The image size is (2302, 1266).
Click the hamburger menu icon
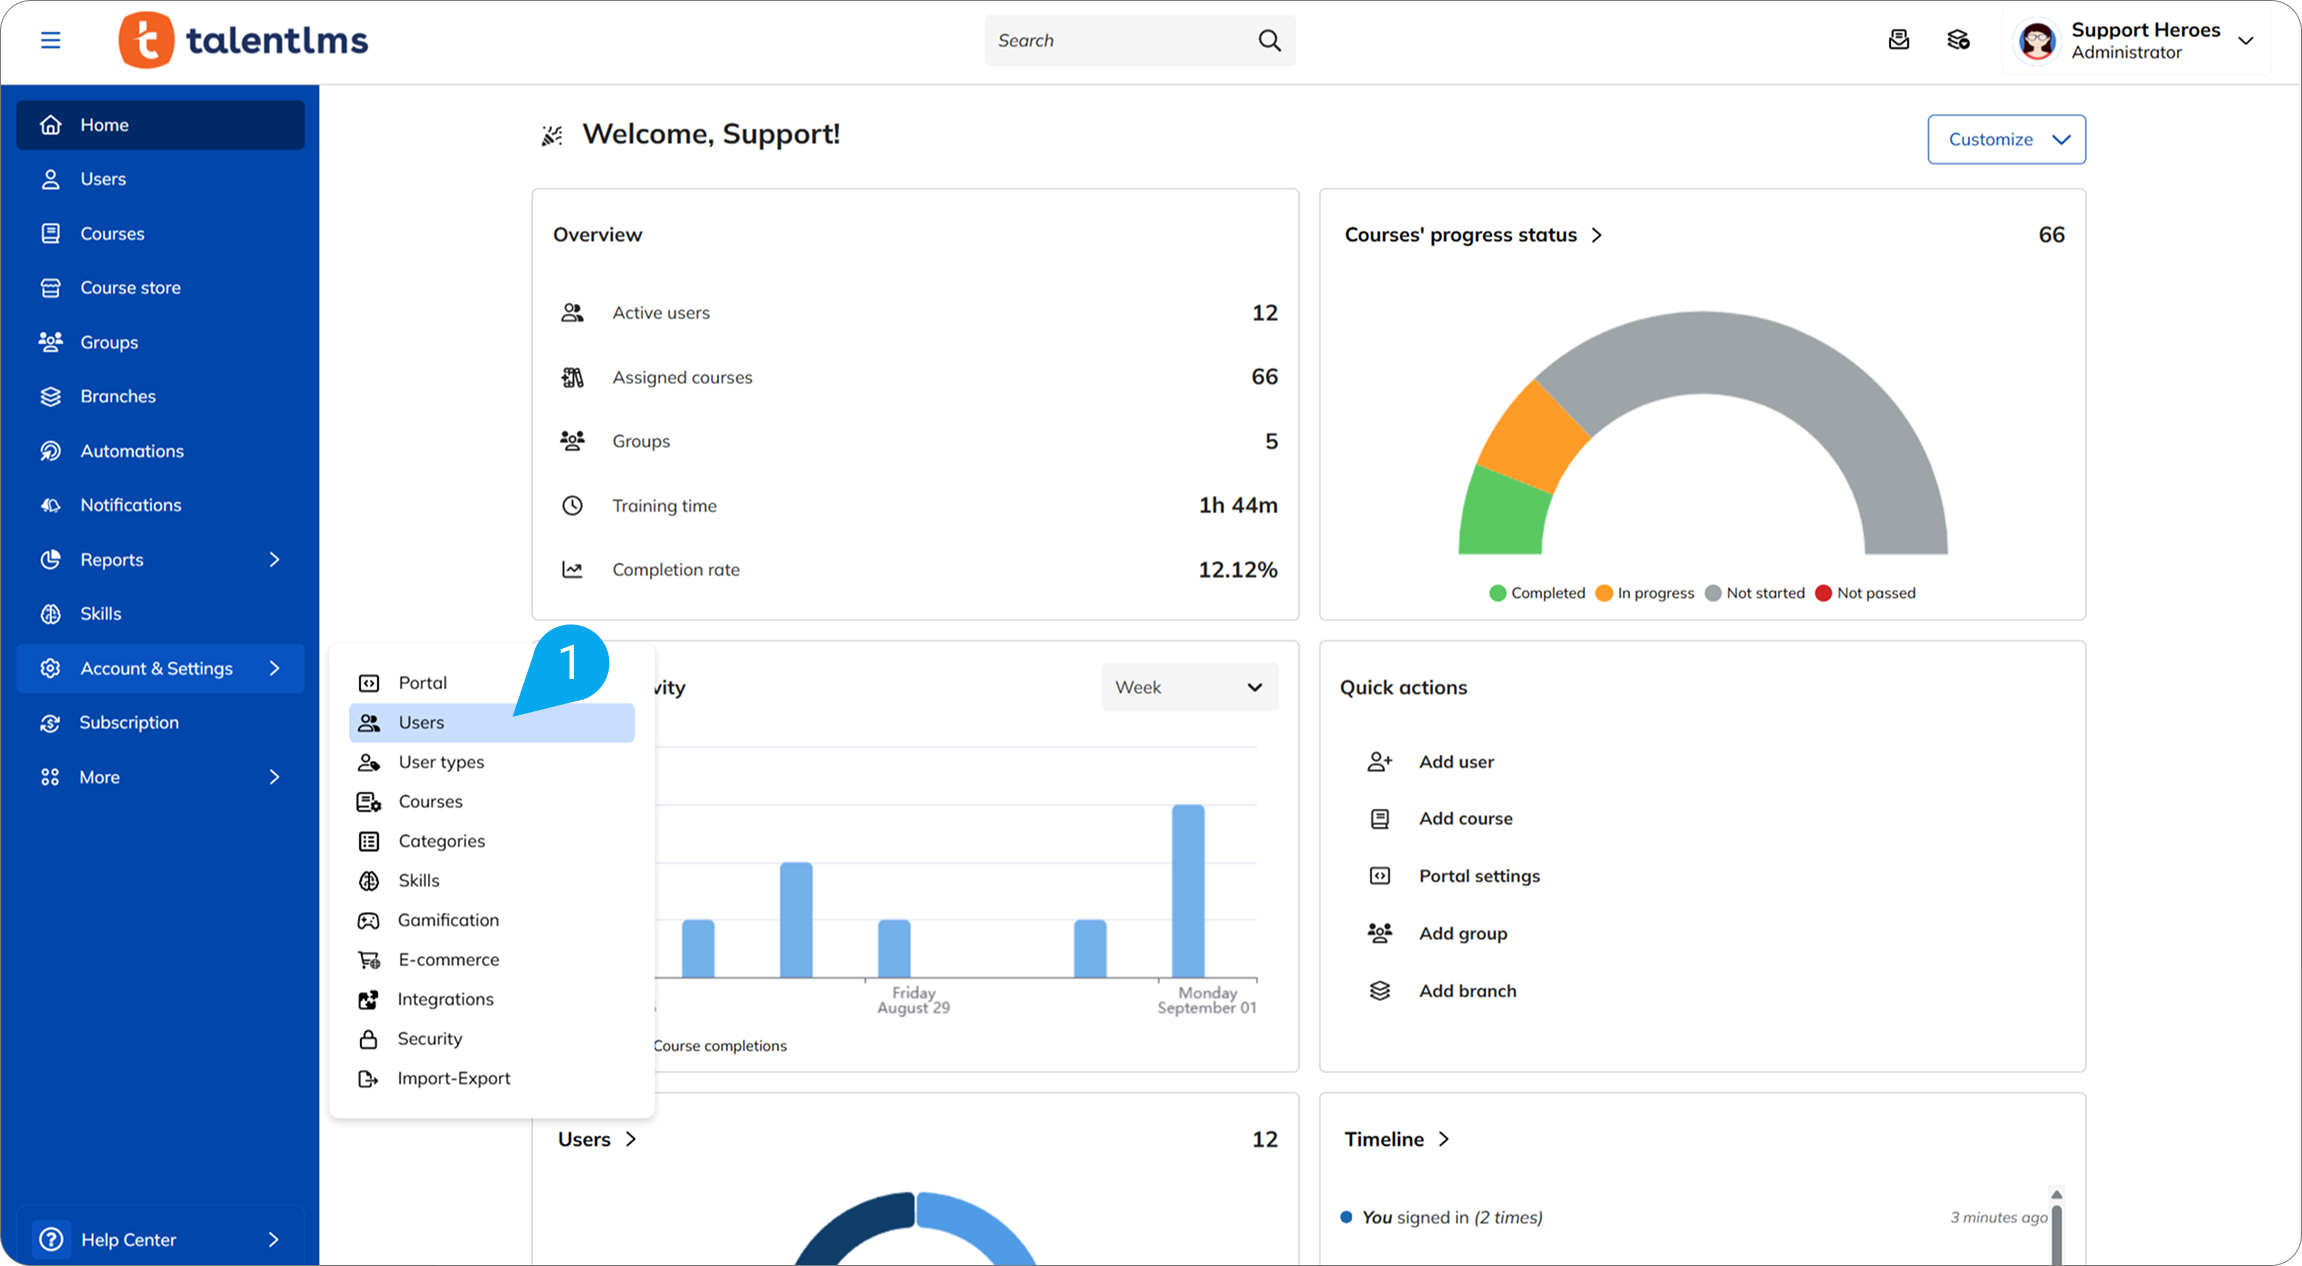pyautogui.click(x=50, y=40)
